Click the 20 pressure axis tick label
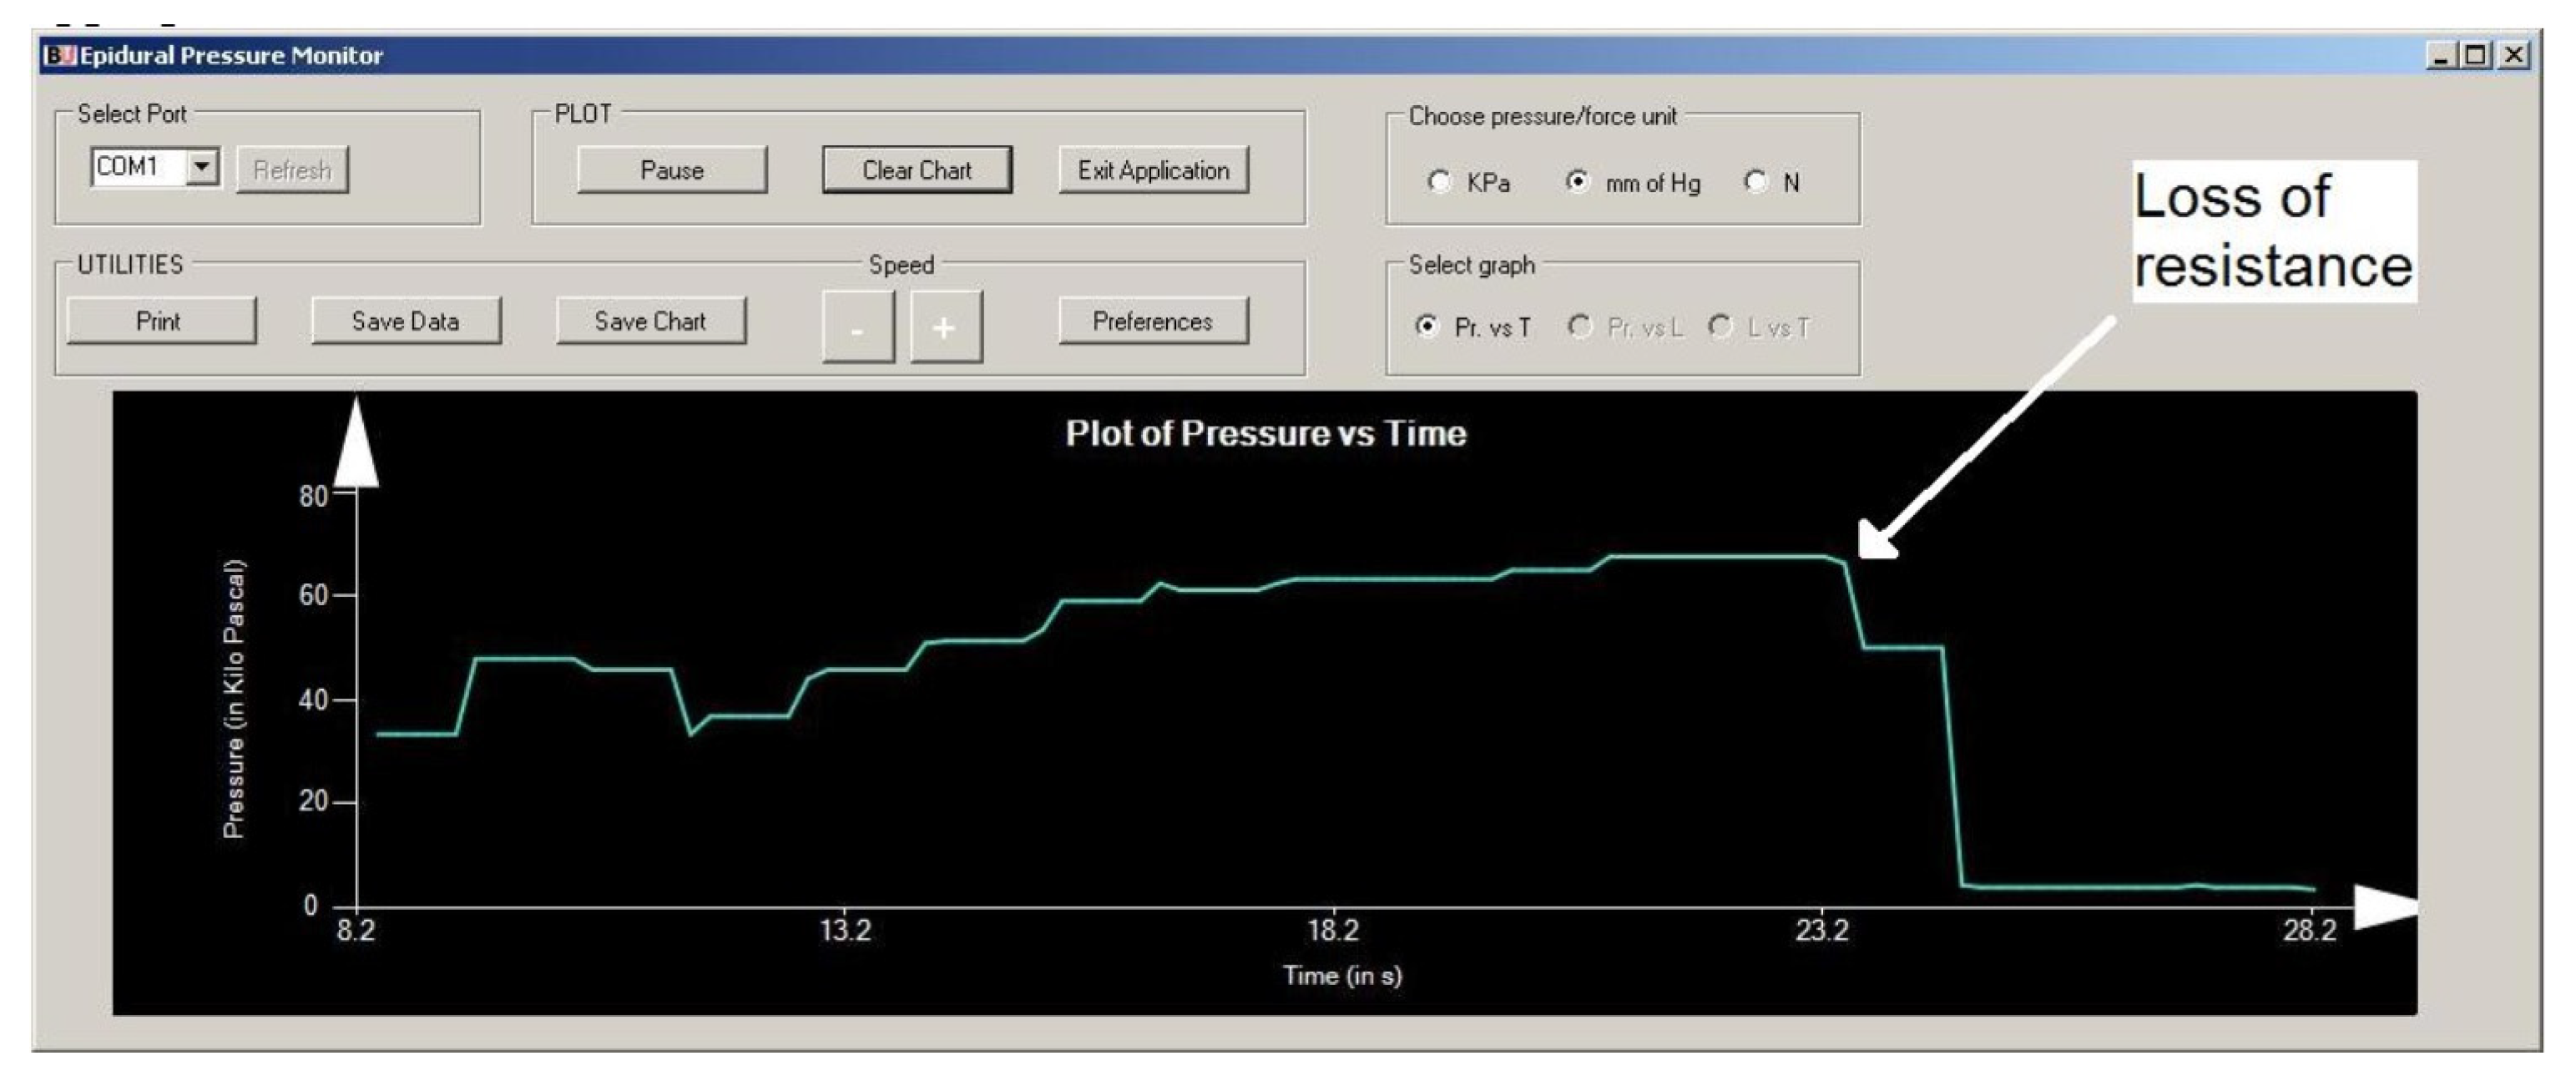Image resolution: width=2576 pixels, height=1076 pixels. click(313, 801)
